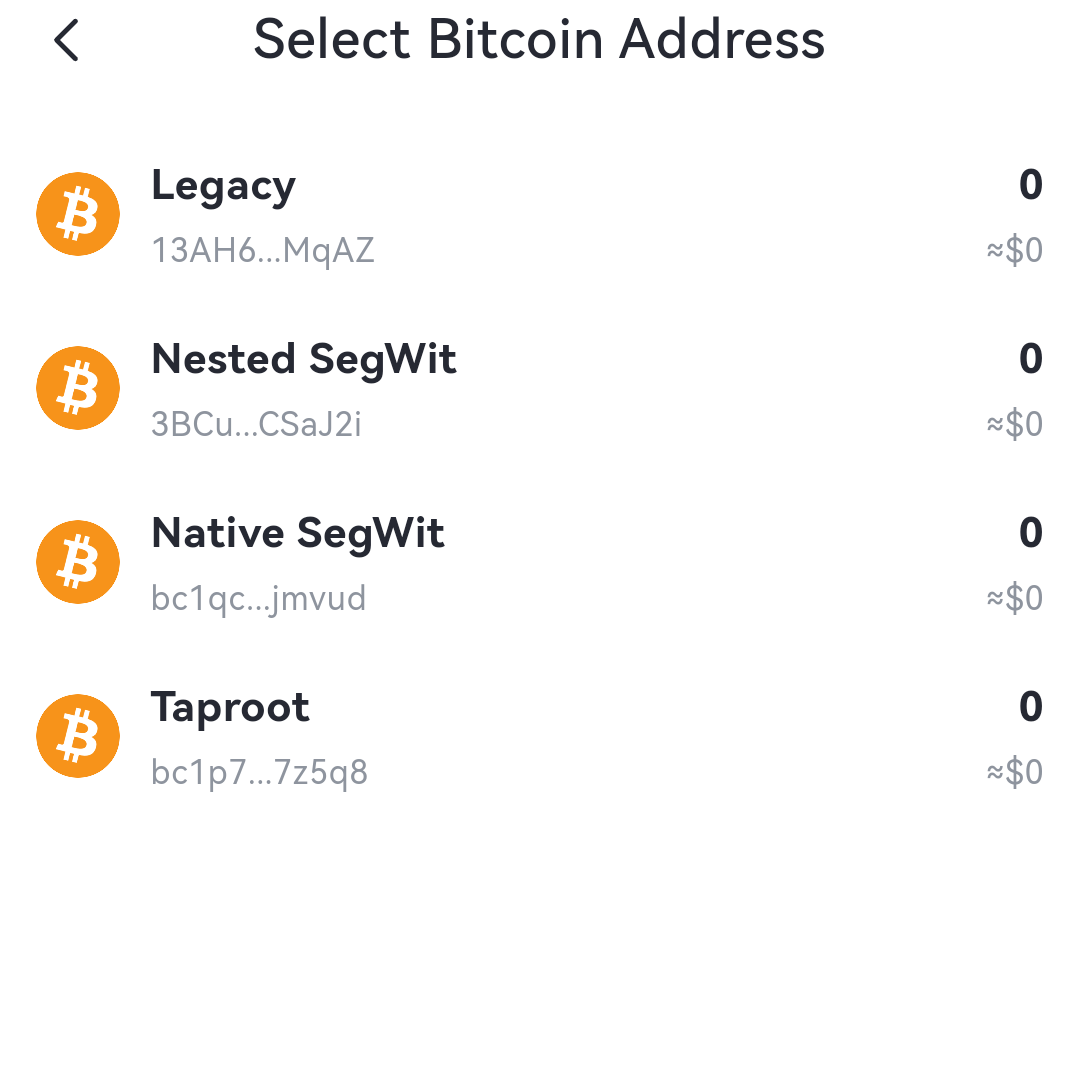This screenshot has width=1080, height=1069.
Task: Tap the address bc1p7...7z5q8
Action: [x=259, y=772]
